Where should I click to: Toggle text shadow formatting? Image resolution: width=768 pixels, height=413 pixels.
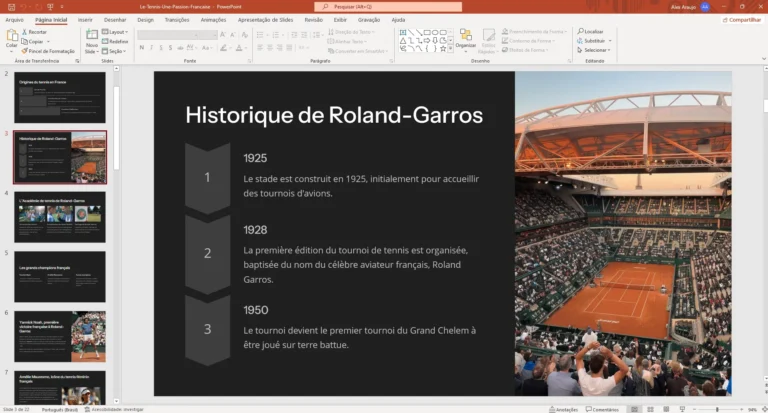pyautogui.click(x=170, y=48)
